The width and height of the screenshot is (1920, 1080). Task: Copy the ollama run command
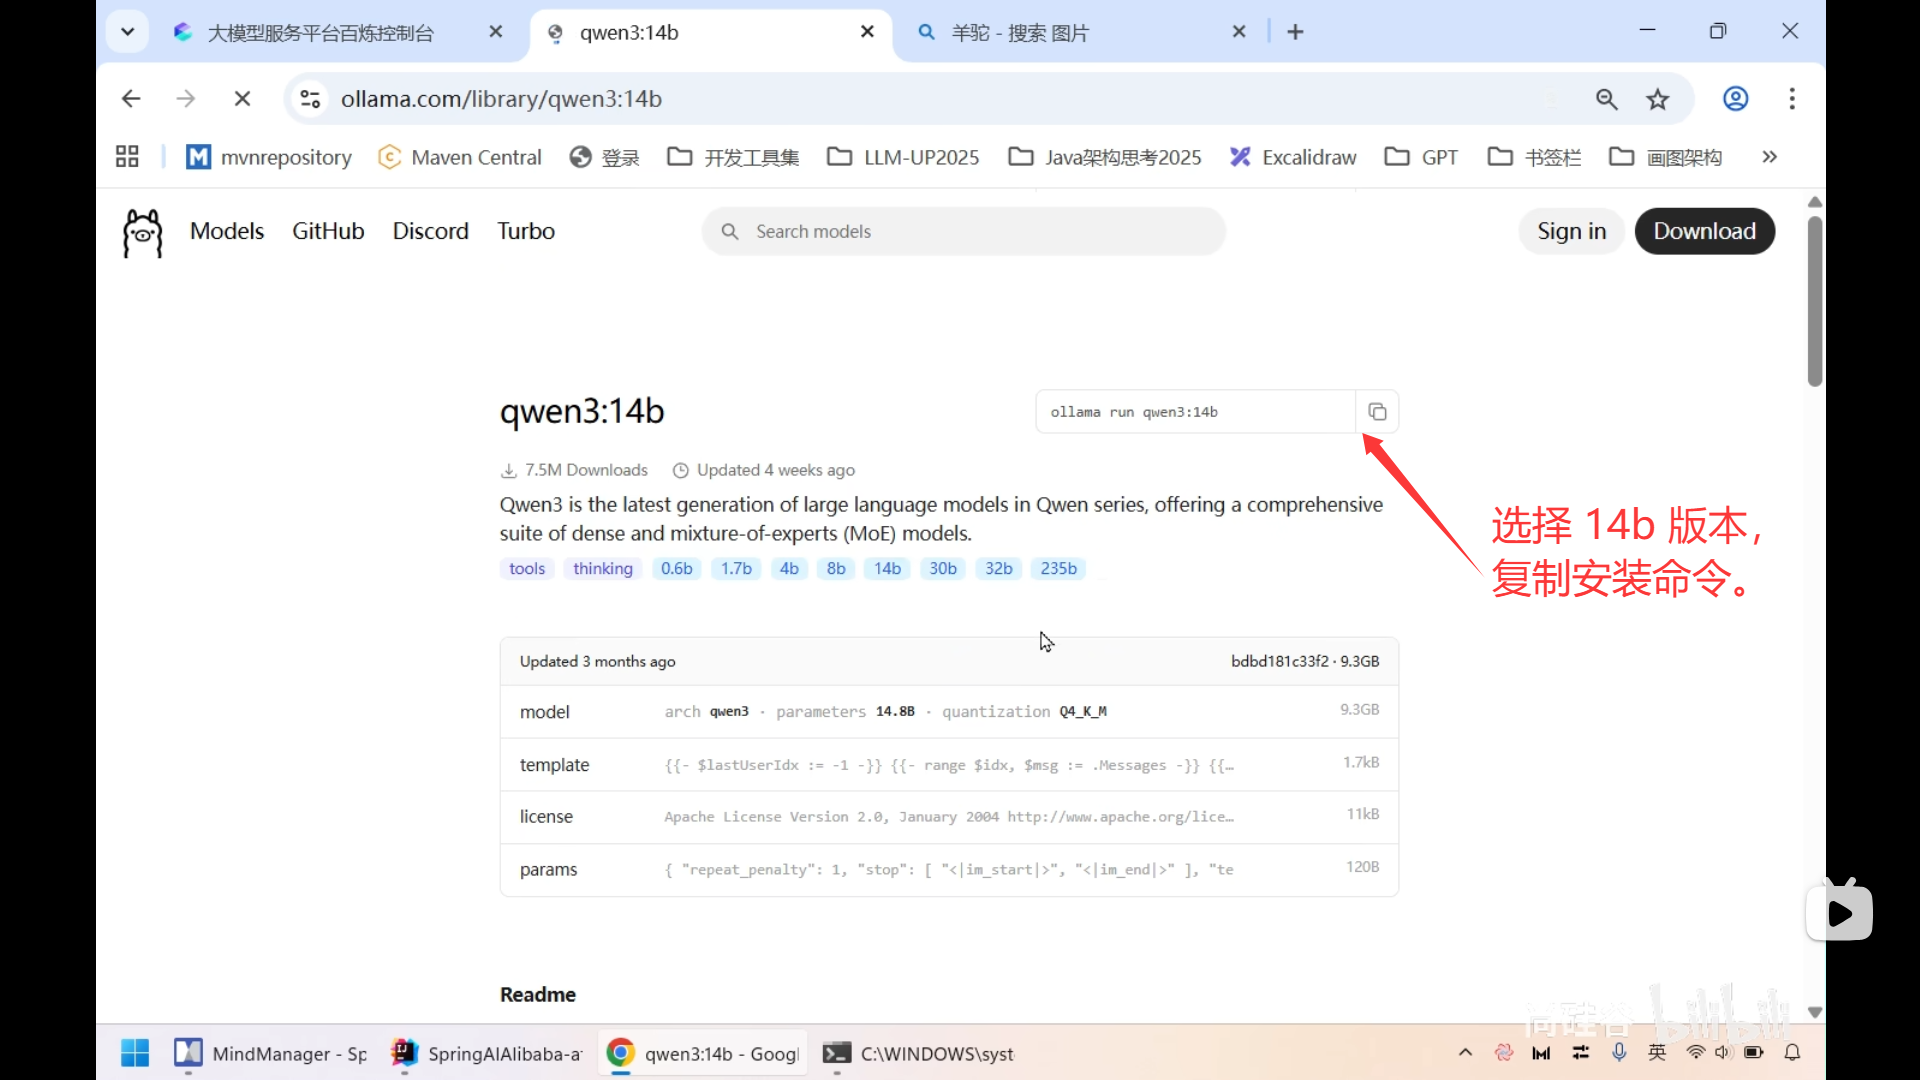(1377, 412)
